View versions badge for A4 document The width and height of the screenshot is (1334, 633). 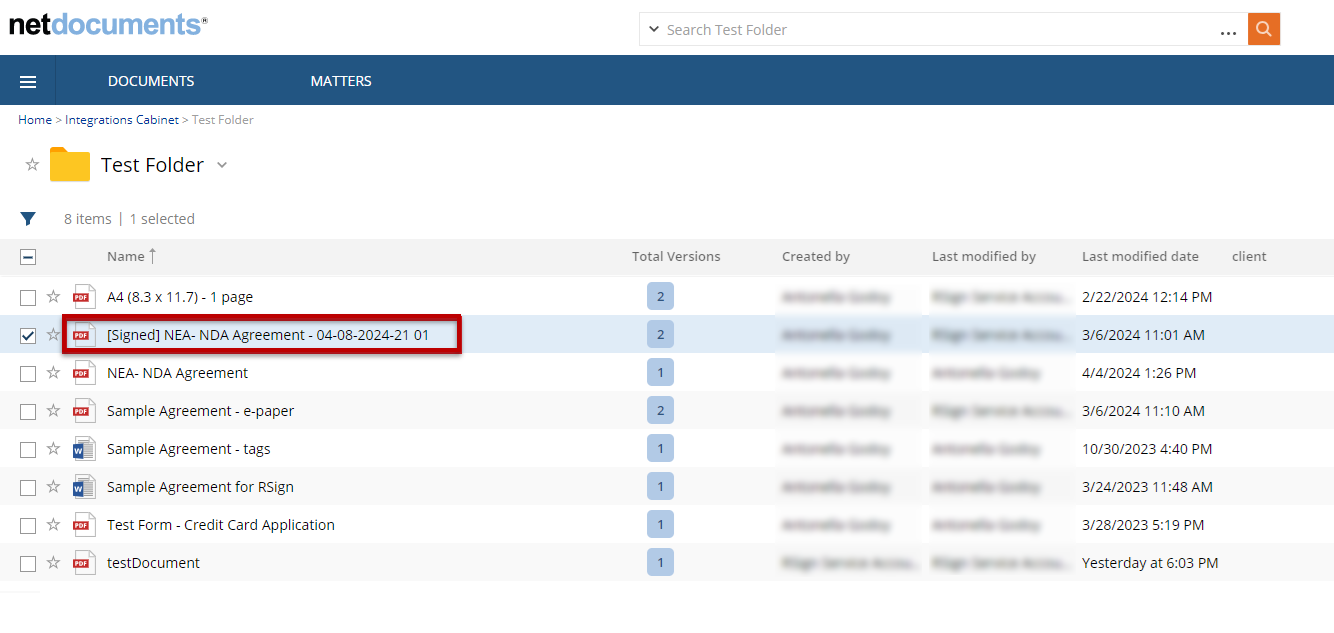coord(660,296)
